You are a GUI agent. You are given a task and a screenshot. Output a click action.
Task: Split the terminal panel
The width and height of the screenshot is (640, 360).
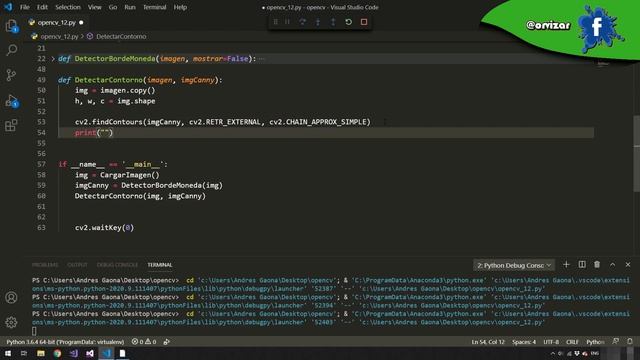(582, 264)
